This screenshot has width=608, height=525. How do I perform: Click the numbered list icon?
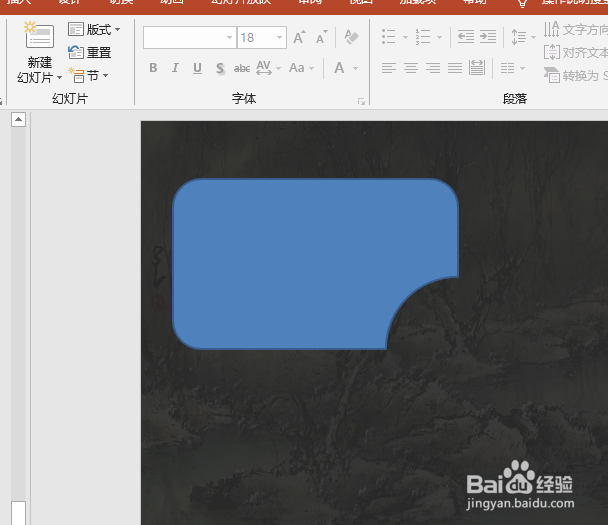(423, 37)
